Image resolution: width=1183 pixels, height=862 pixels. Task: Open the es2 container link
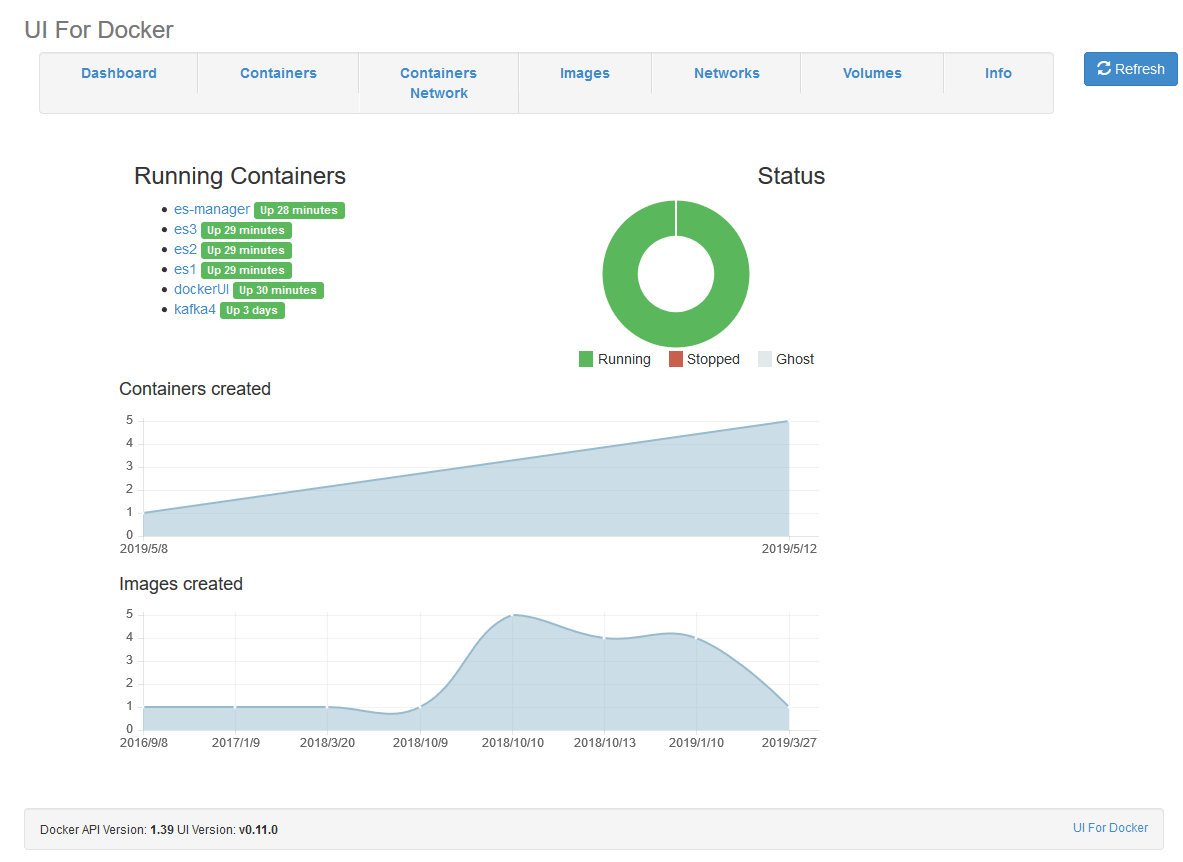click(185, 249)
